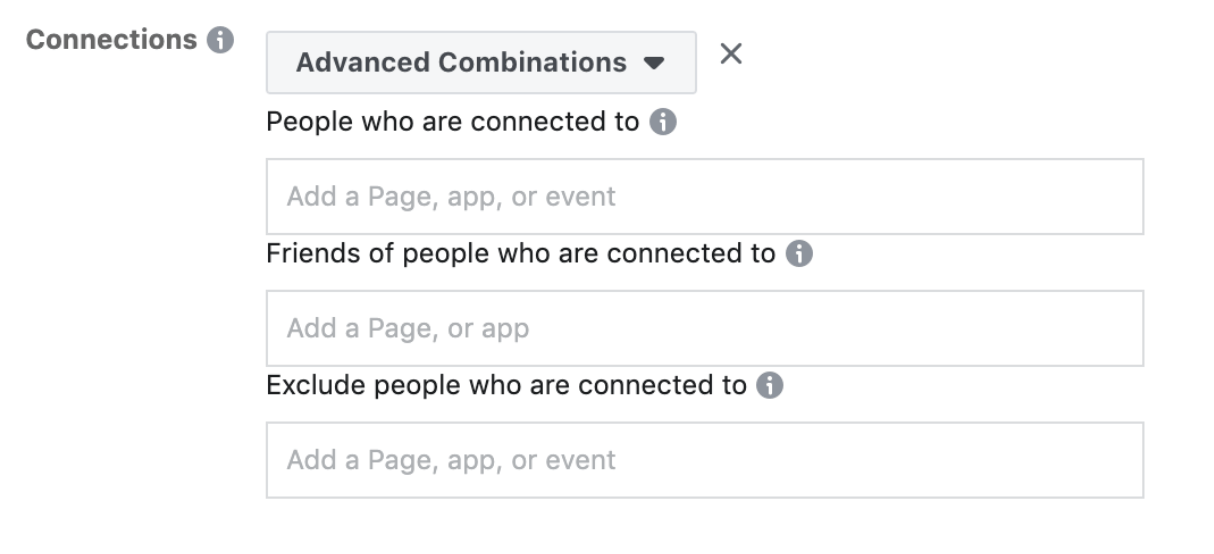
Task: Click placeholder text in first Page, app, or event box
Action: click(x=451, y=197)
